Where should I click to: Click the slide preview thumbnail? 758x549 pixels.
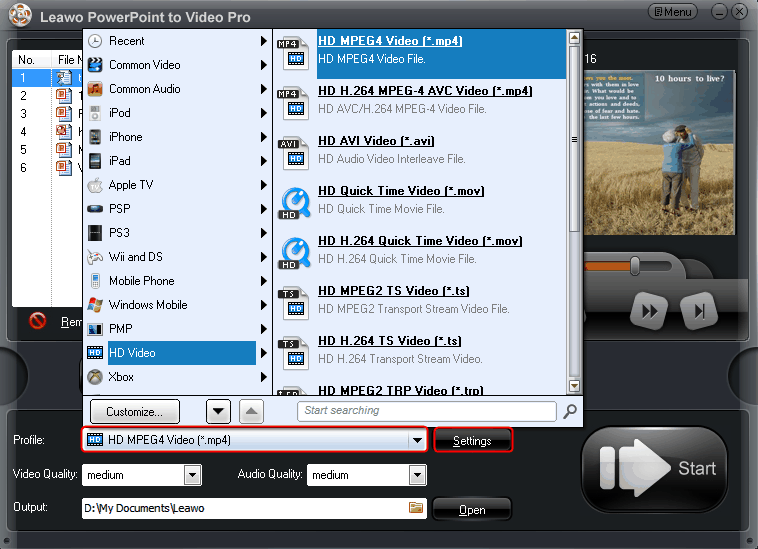[659, 153]
